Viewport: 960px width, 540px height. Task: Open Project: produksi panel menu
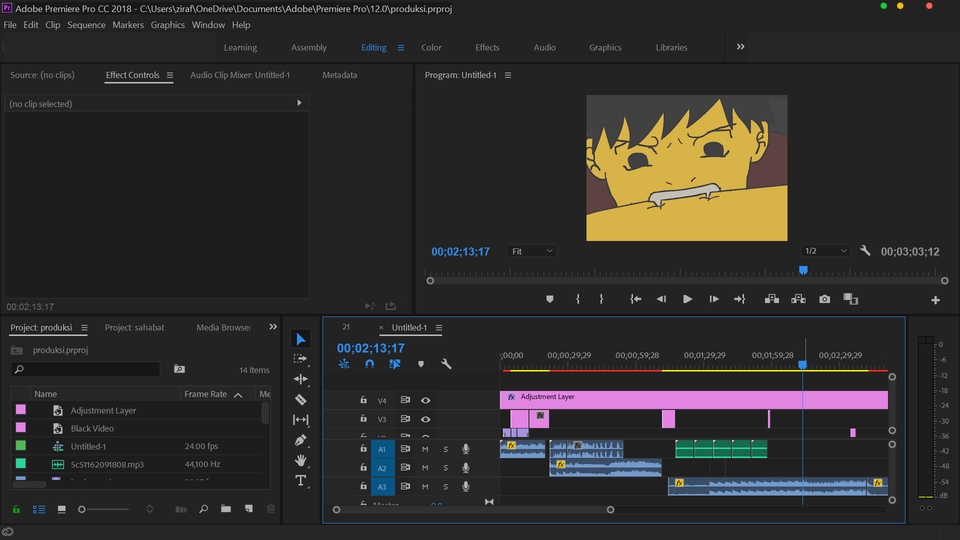[x=84, y=328]
